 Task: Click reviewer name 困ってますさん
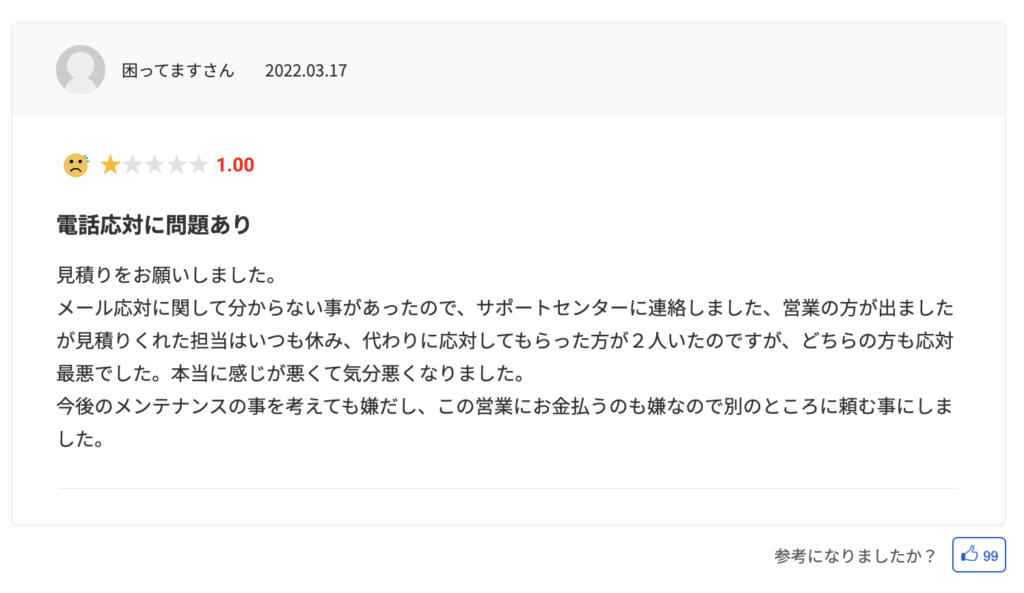[178, 71]
